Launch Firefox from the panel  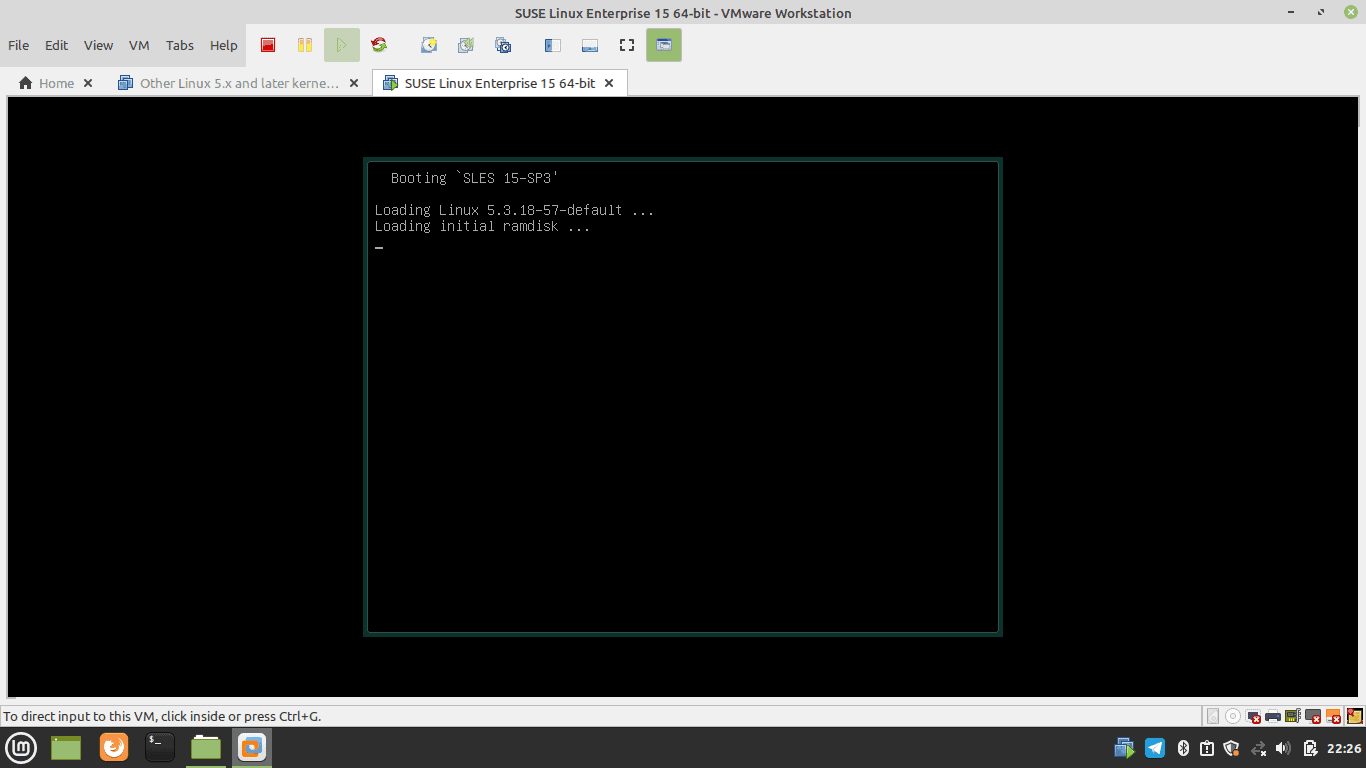pos(114,747)
